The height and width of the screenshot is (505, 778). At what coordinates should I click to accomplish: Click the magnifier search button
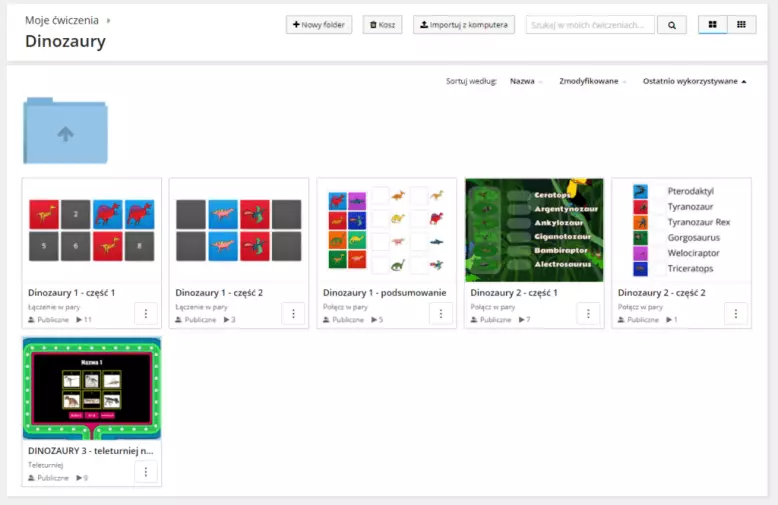point(671,25)
